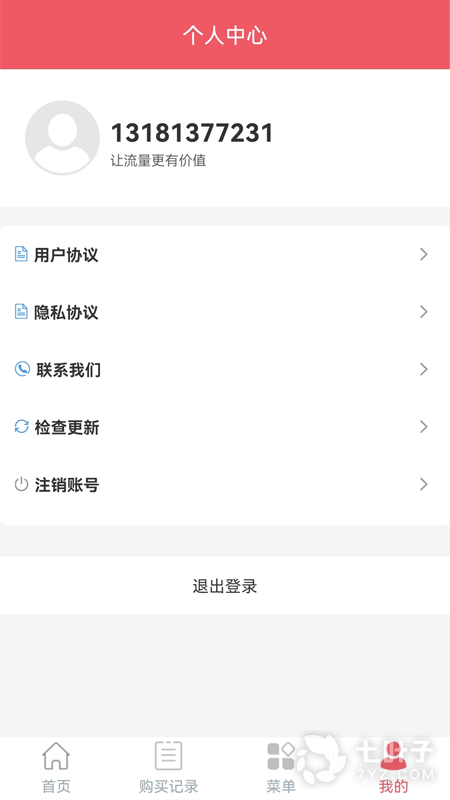Tap the phone icon beside 联系我们
The image size is (450, 800).
(22, 369)
